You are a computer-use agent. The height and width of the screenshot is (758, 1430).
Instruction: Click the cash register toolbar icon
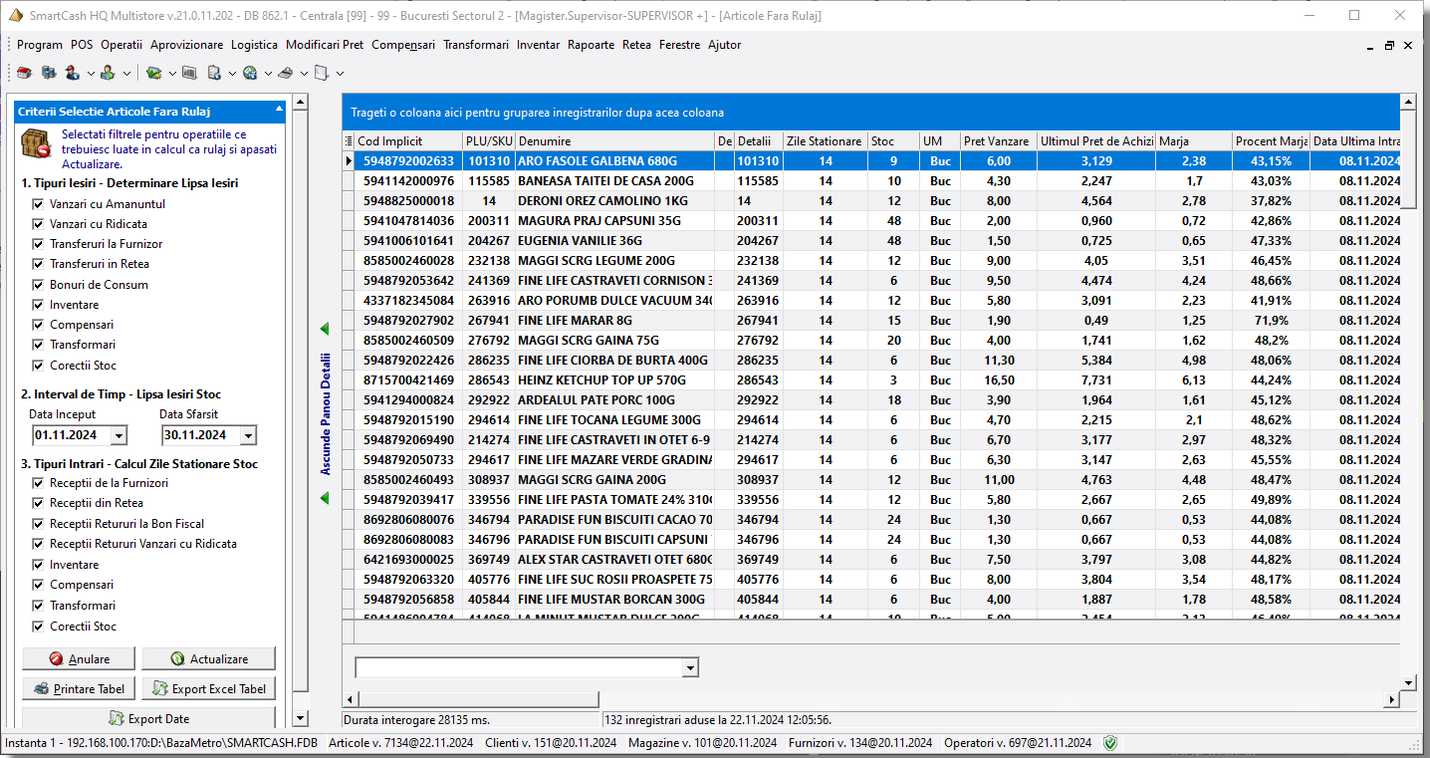pos(285,73)
